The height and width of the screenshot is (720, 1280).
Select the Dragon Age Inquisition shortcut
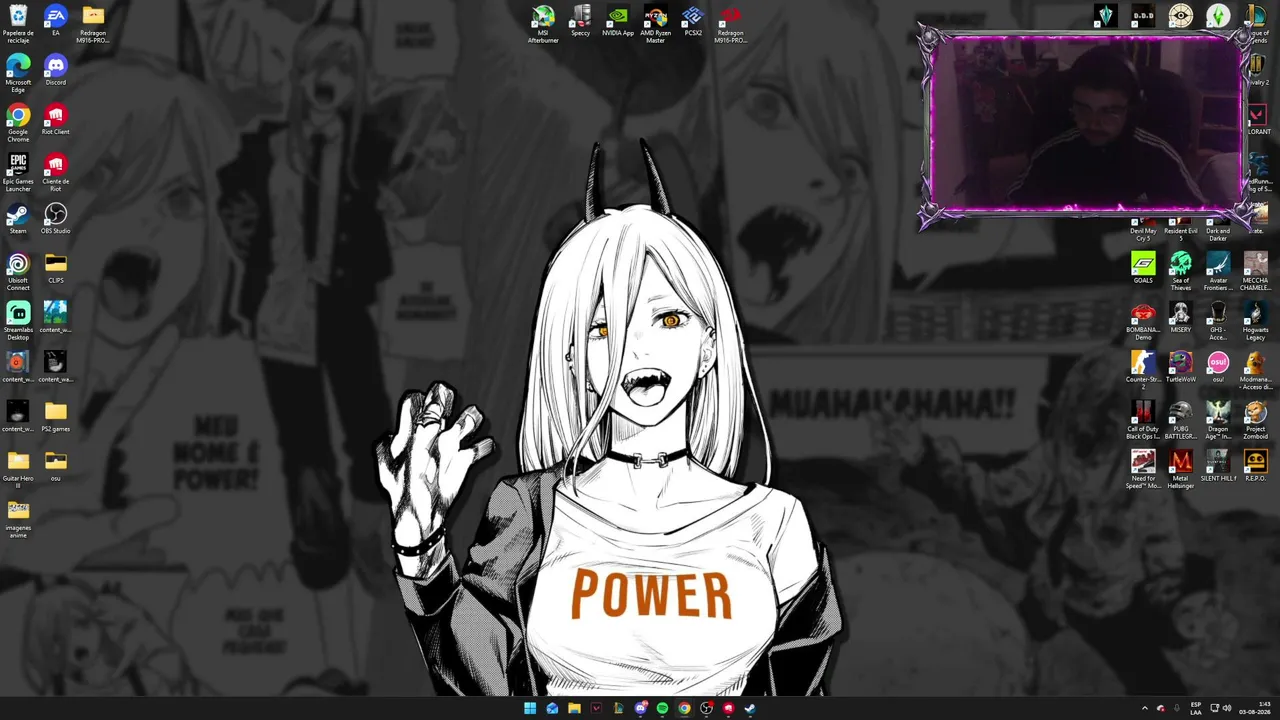coord(1218,421)
